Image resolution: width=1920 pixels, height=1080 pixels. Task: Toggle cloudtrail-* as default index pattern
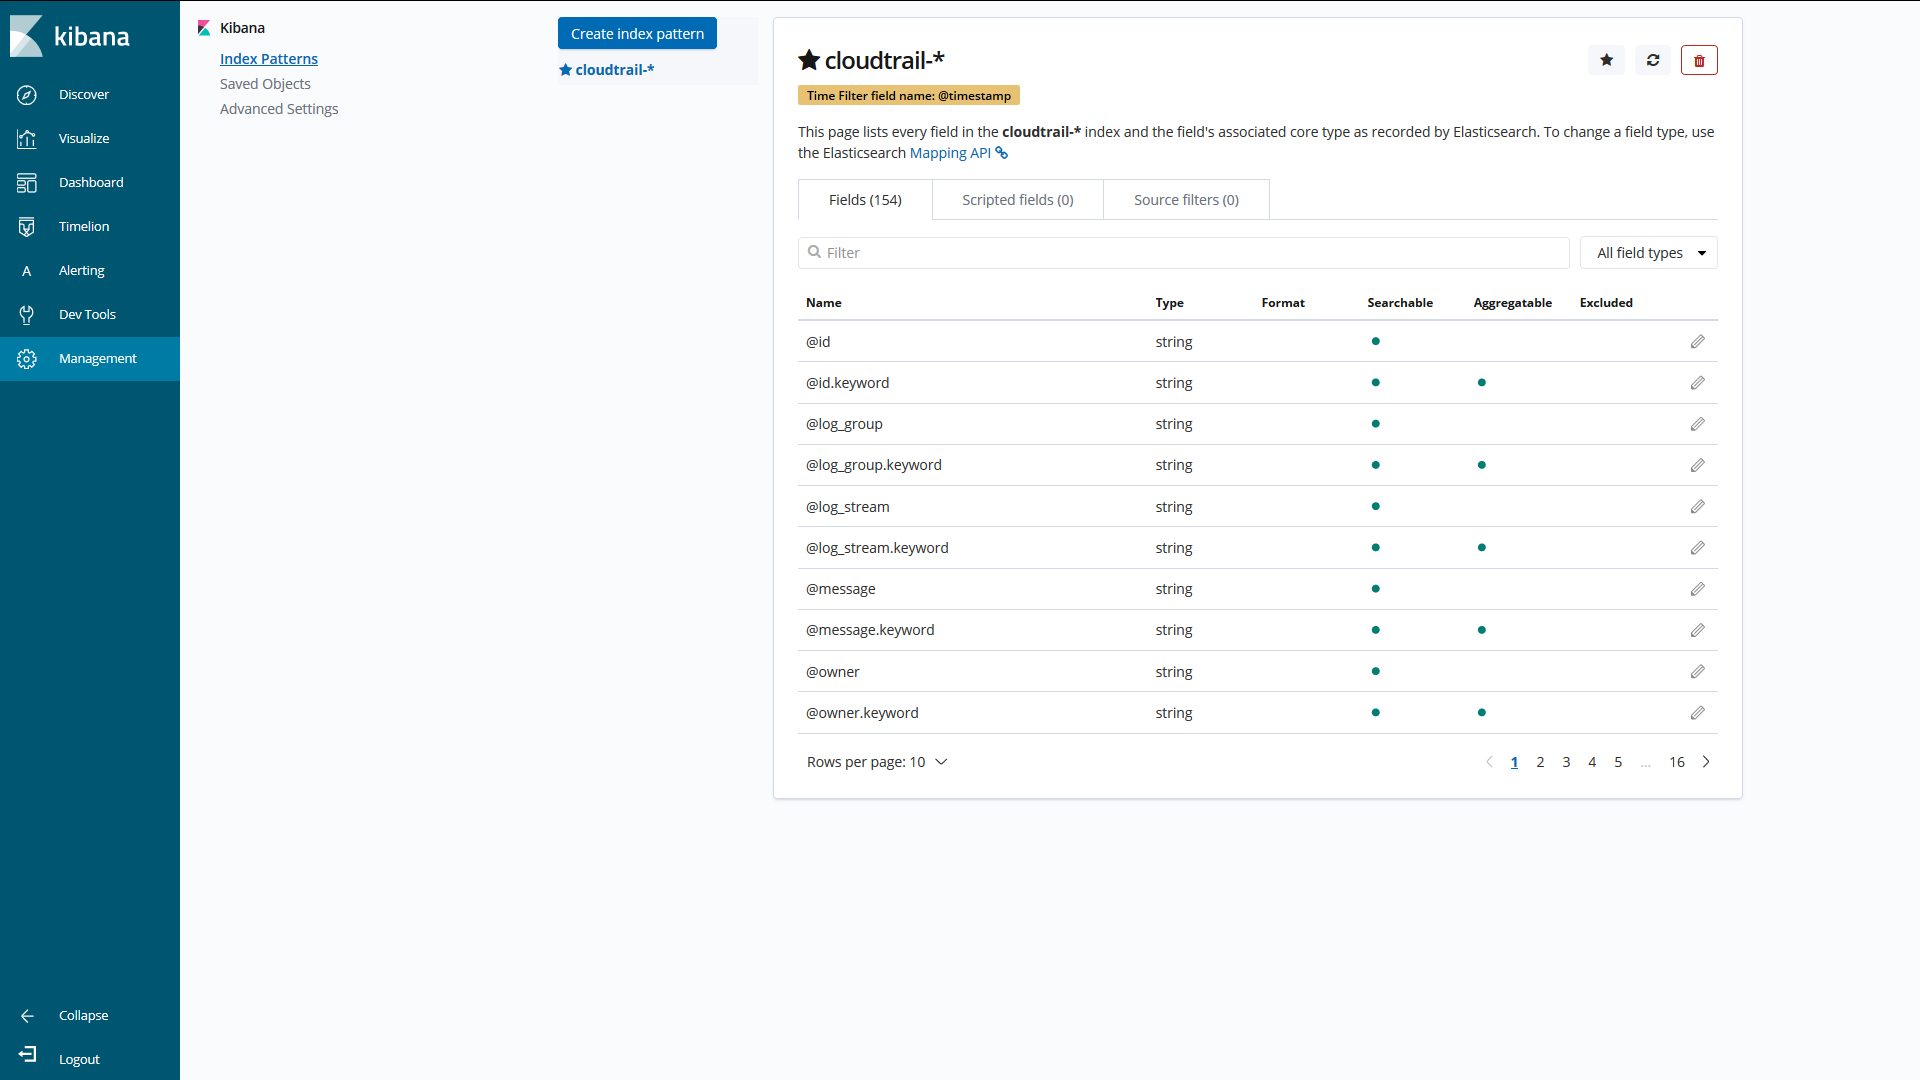coord(1606,60)
